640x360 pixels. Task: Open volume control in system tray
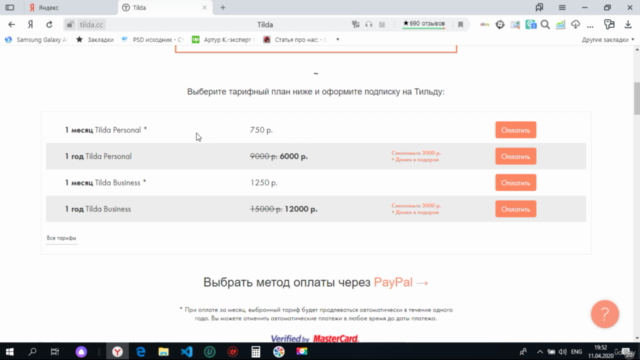(563, 352)
